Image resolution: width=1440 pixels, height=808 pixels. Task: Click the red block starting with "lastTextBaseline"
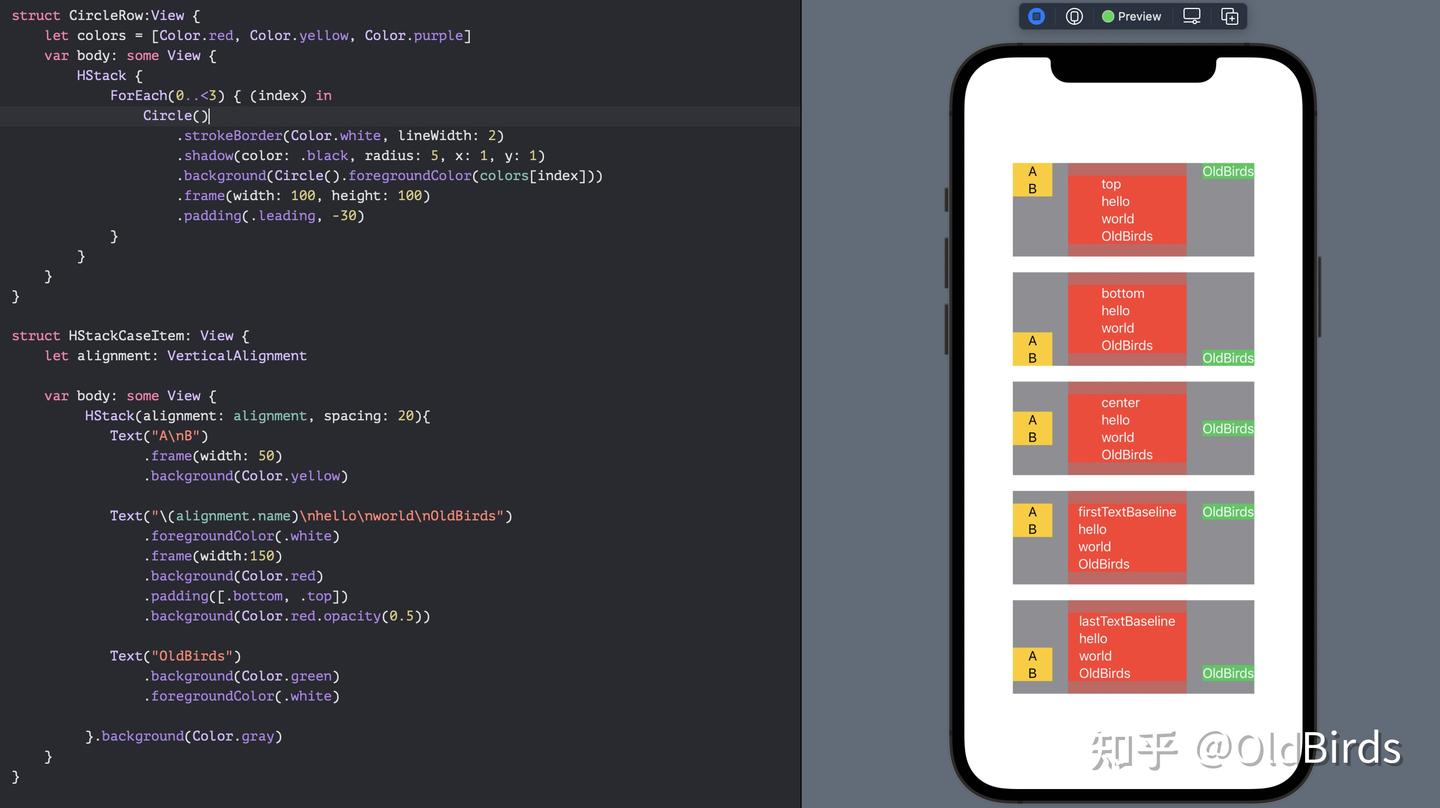[x=1127, y=647]
